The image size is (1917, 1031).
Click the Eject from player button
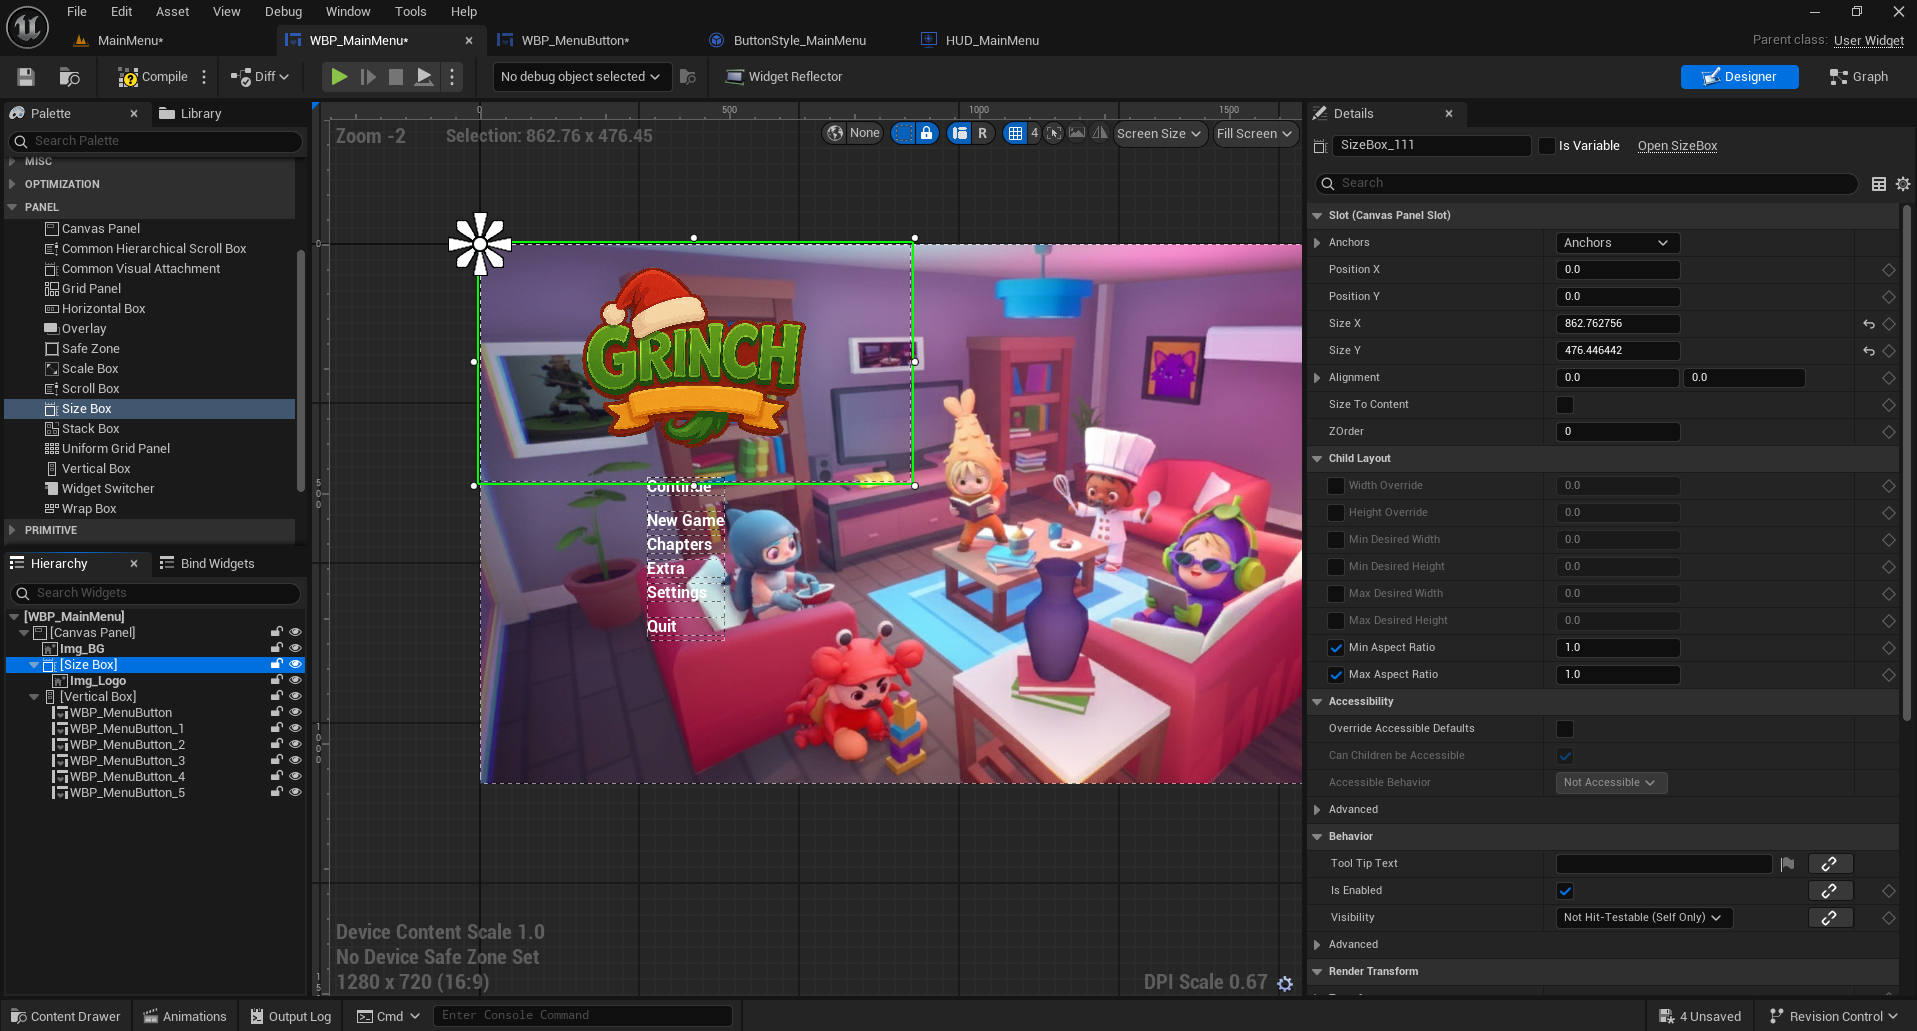424,77
